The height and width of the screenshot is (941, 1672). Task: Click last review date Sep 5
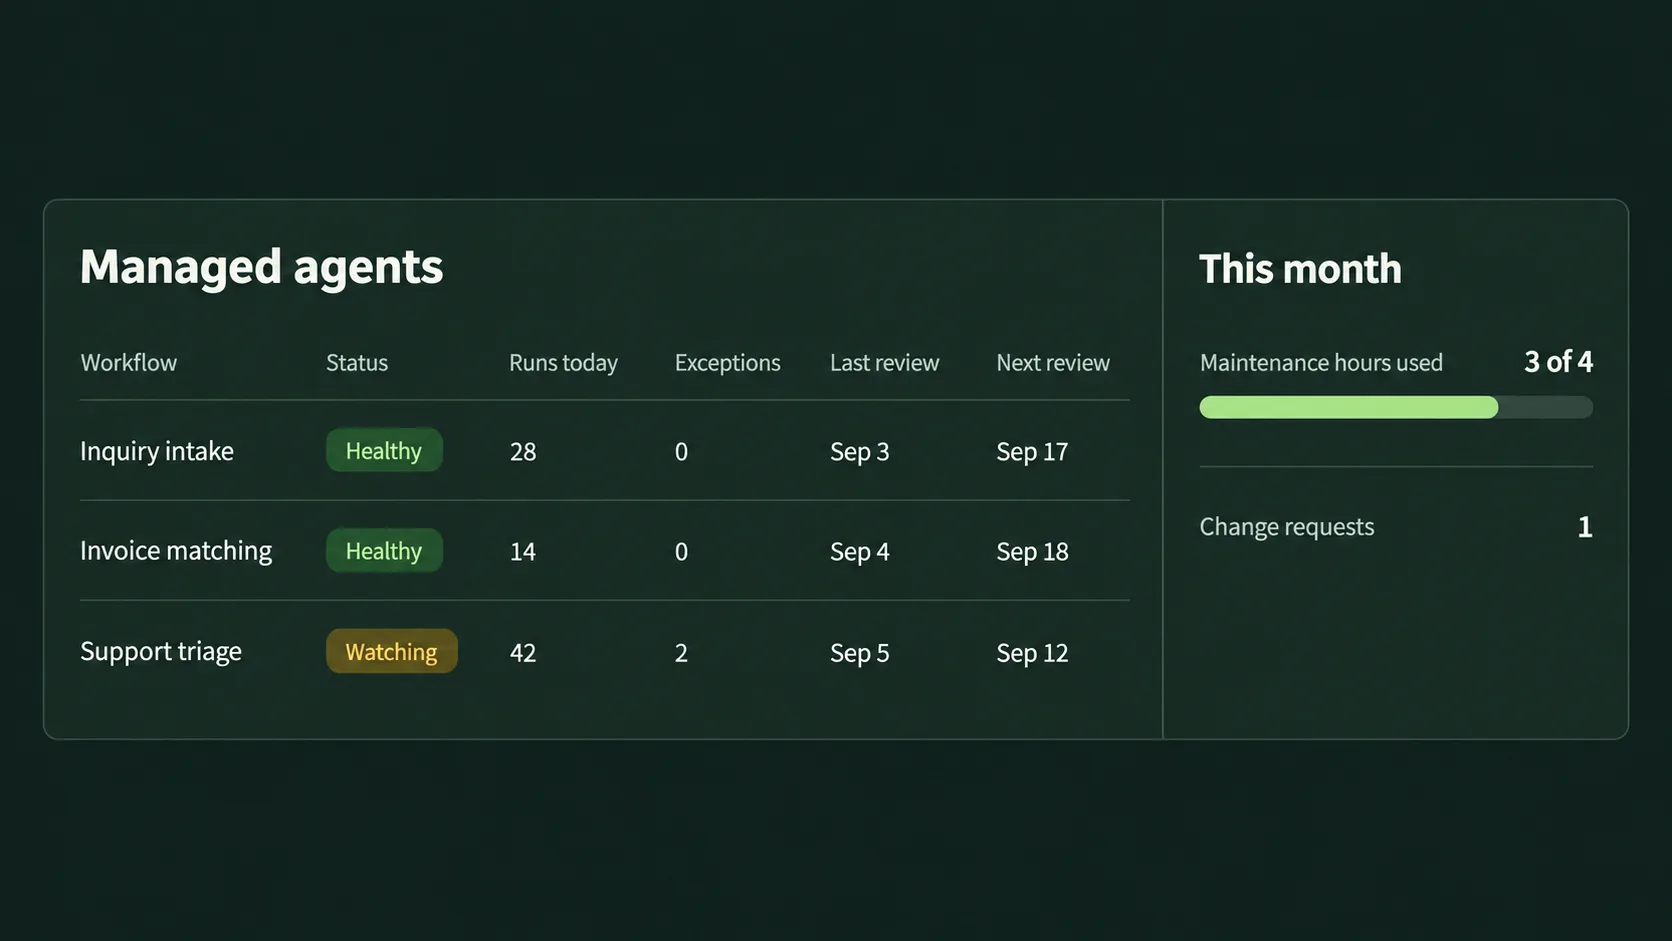pos(859,653)
